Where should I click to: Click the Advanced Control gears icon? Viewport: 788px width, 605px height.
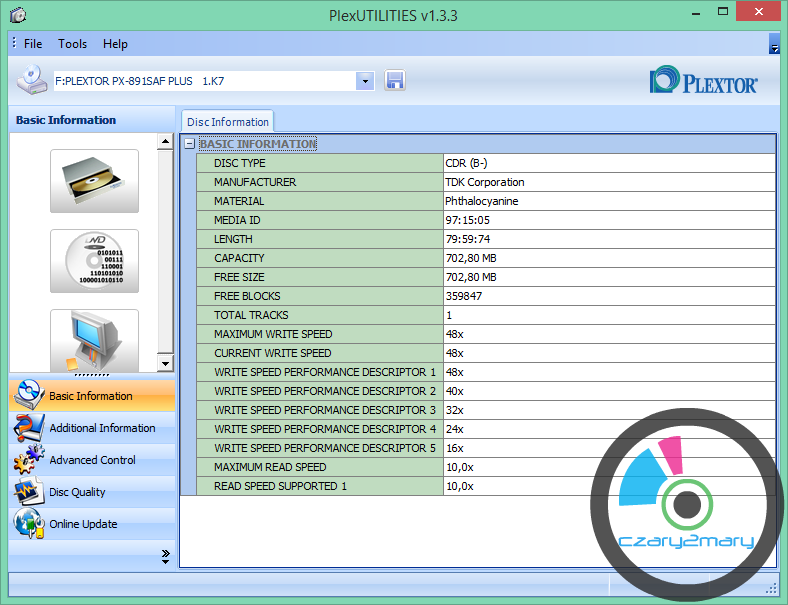[27, 460]
